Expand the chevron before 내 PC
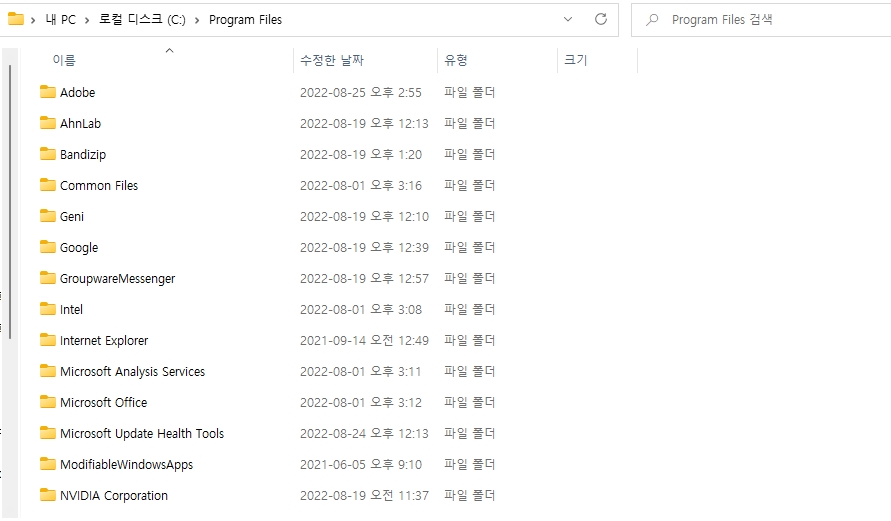 [33, 20]
